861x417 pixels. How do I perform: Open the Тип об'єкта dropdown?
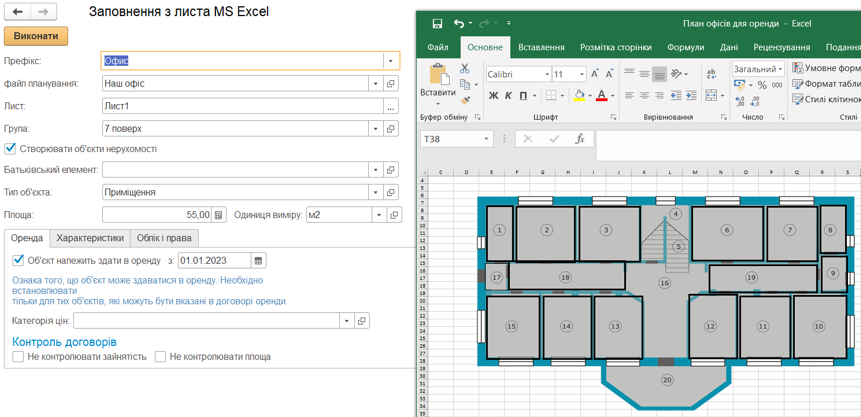pyautogui.click(x=376, y=193)
